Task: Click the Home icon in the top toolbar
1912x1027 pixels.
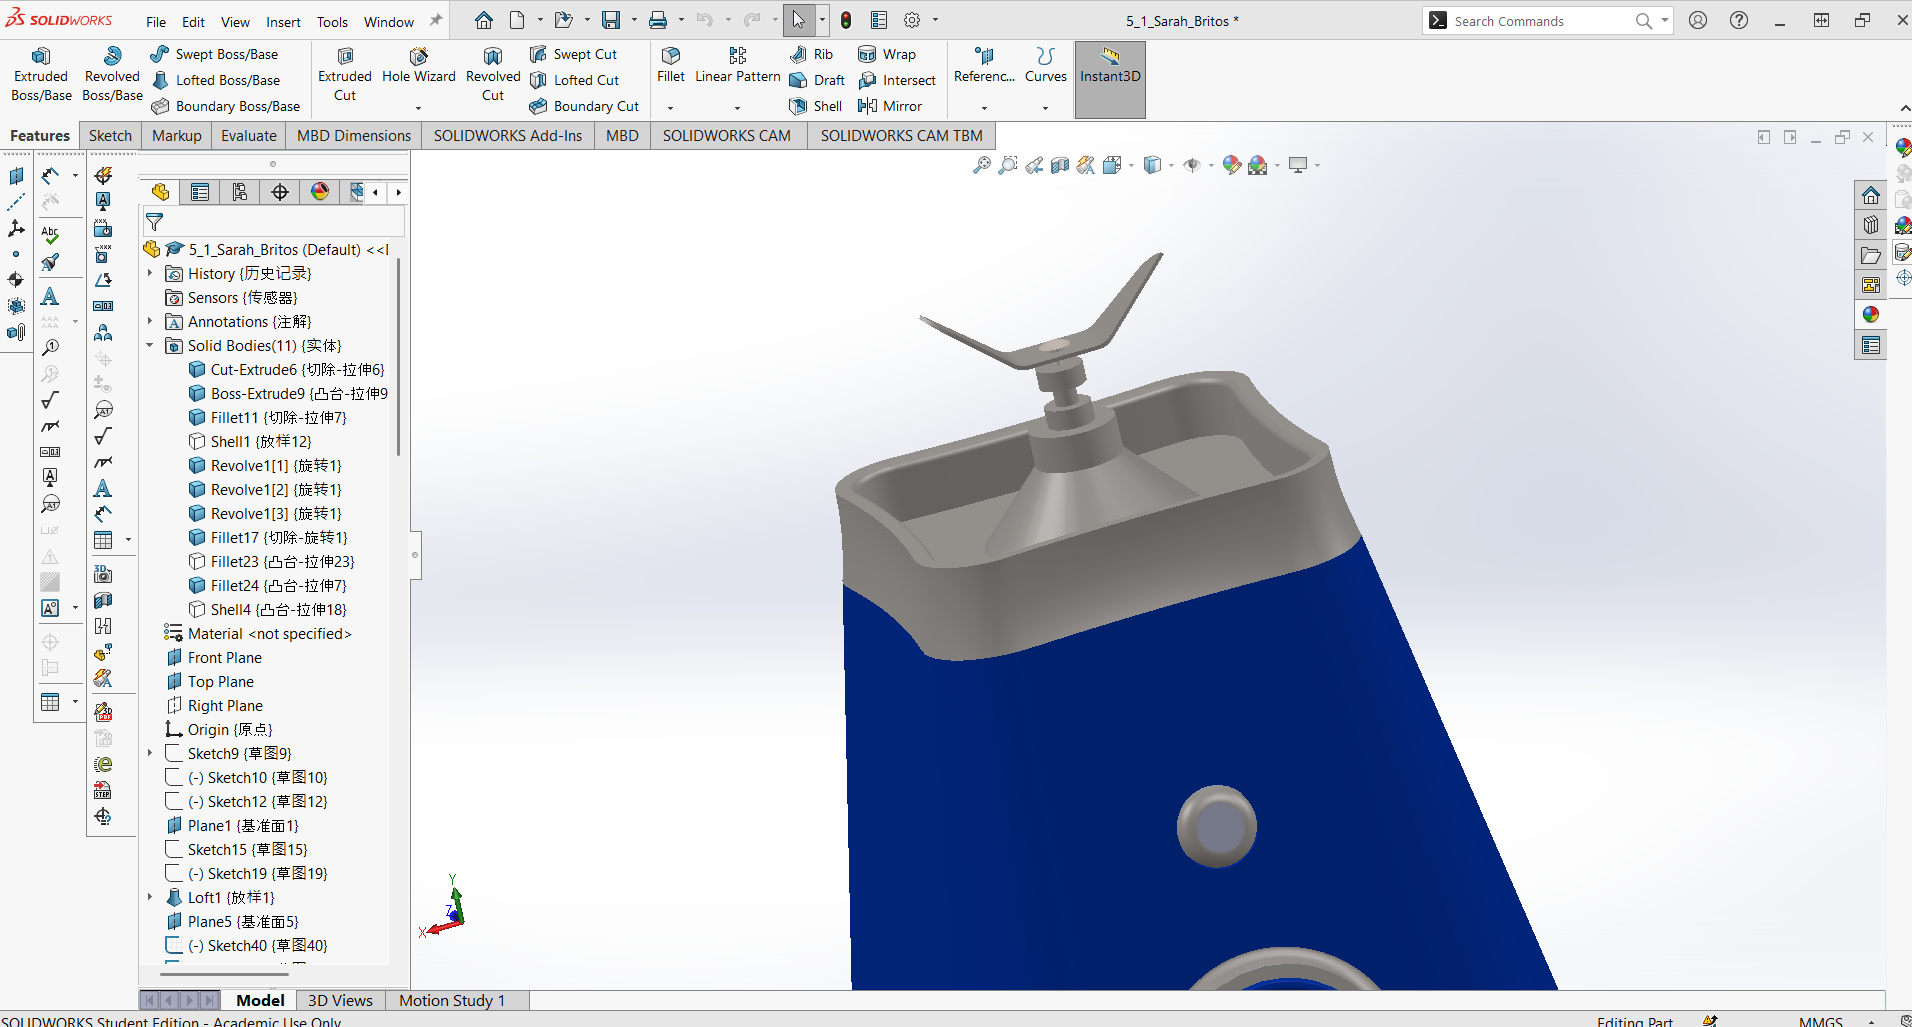Action: (x=484, y=20)
